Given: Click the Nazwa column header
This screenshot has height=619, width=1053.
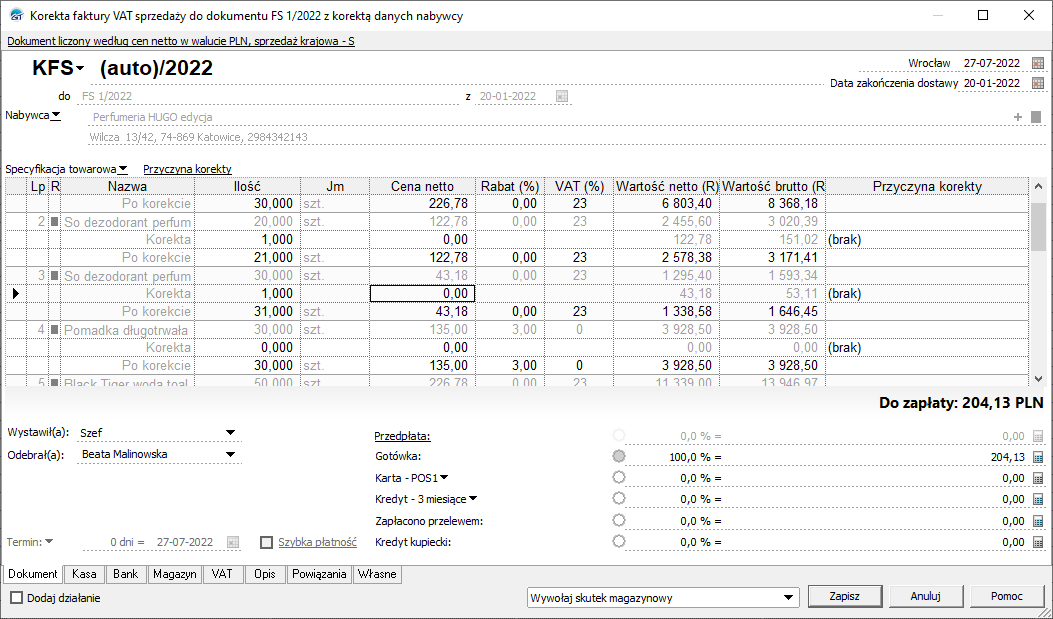Looking at the screenshot, I should [x=128, y=187].
